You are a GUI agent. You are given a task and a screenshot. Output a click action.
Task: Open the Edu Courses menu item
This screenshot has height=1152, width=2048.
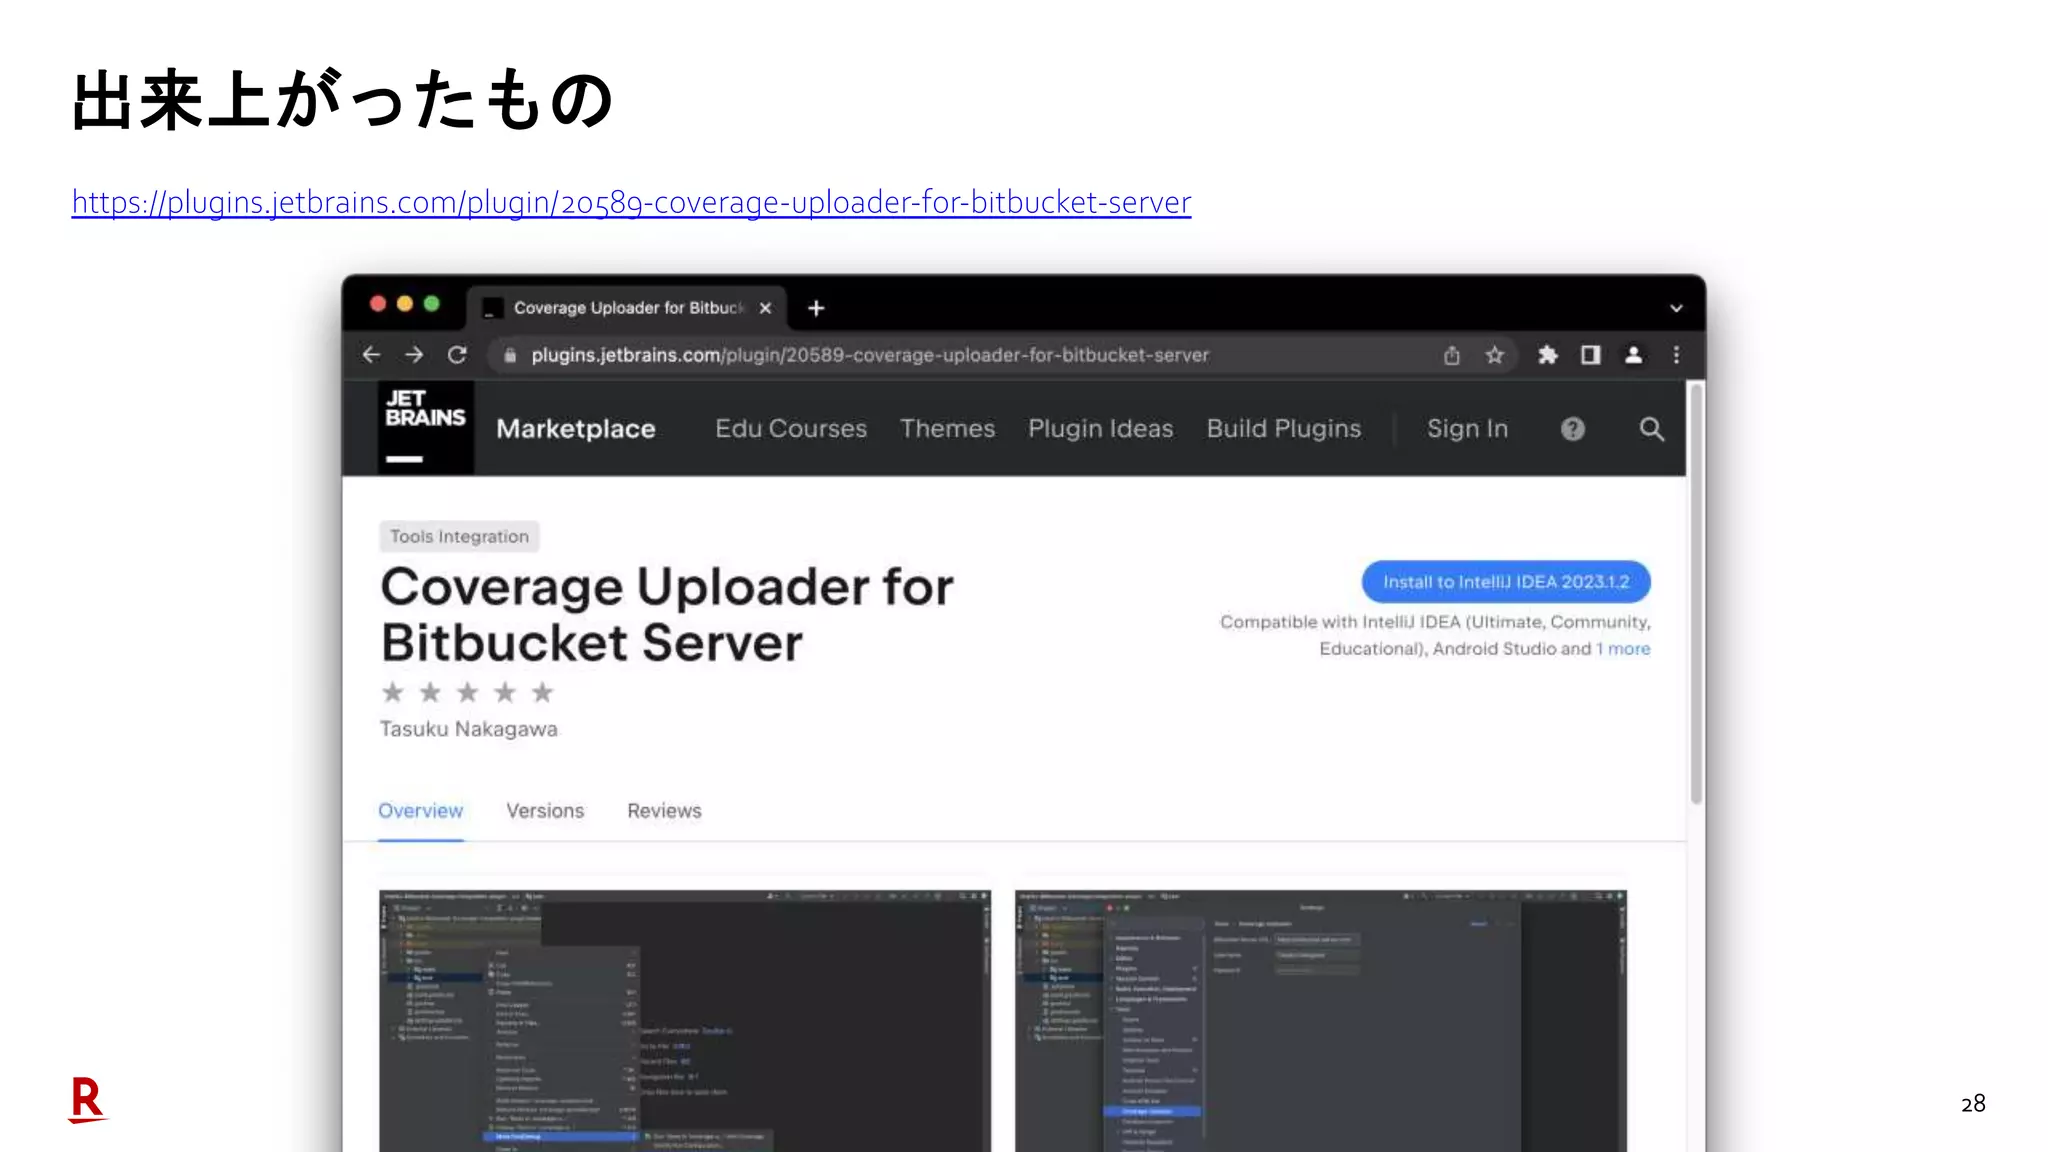[x=791, y=429]
